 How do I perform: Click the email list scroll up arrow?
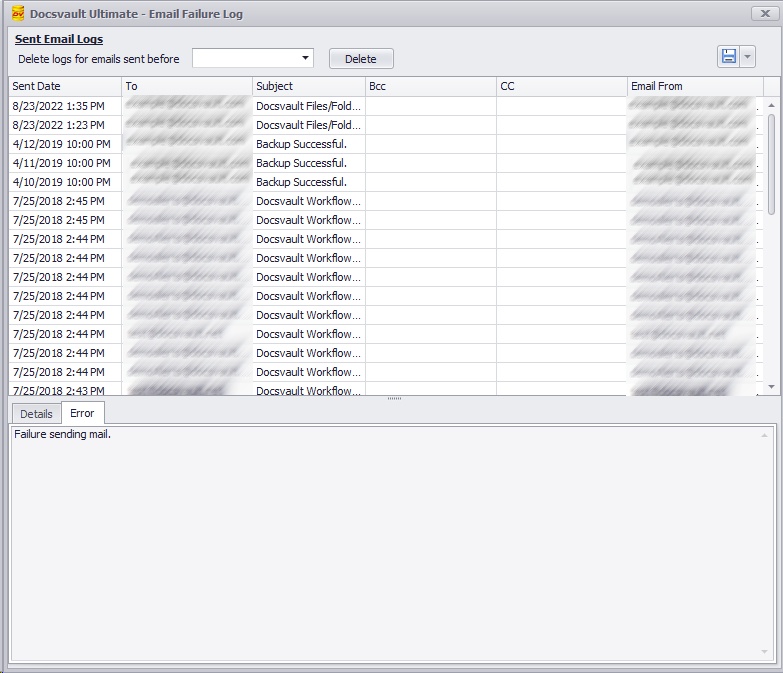(771, 105)
